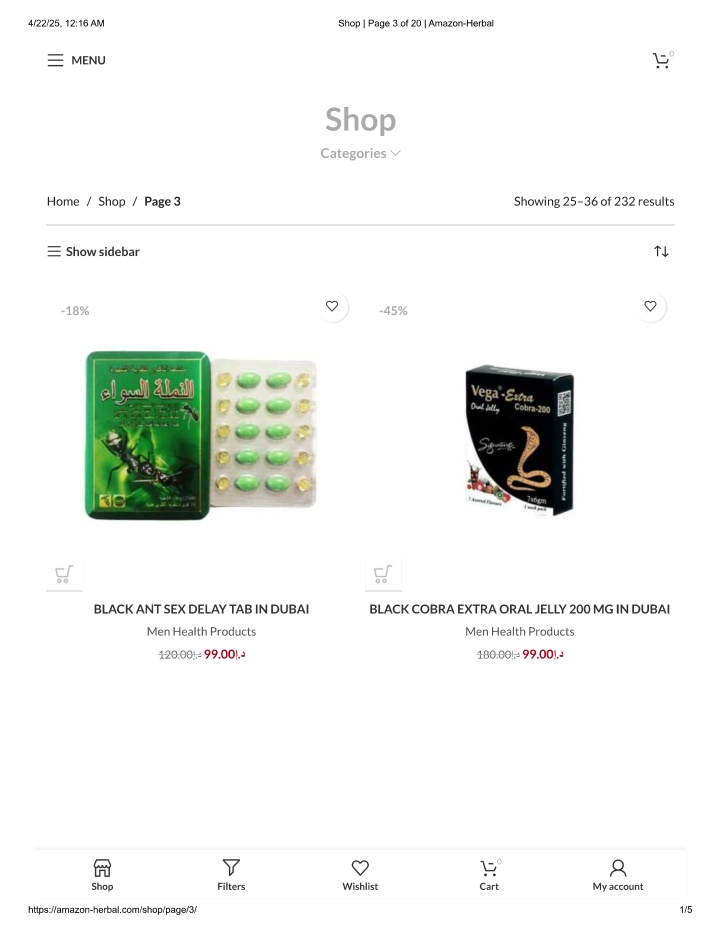Open Black Ant Sex Delay Tab title

click(201, 609)
